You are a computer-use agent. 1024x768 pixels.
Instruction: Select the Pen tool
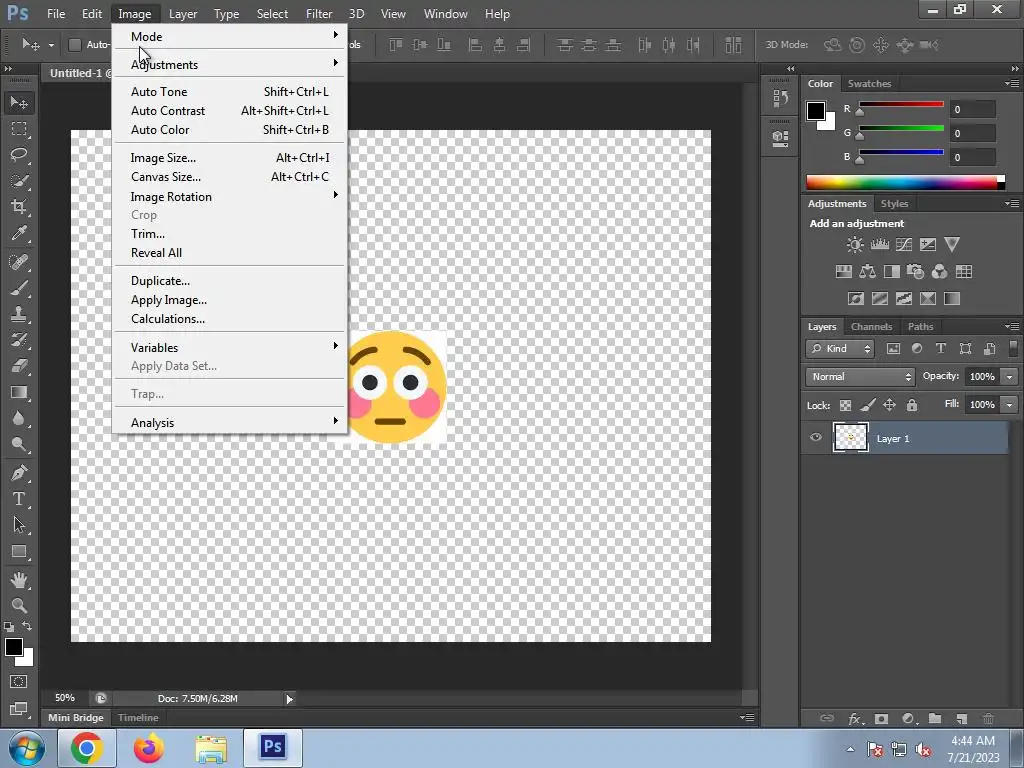click(19, 473)
